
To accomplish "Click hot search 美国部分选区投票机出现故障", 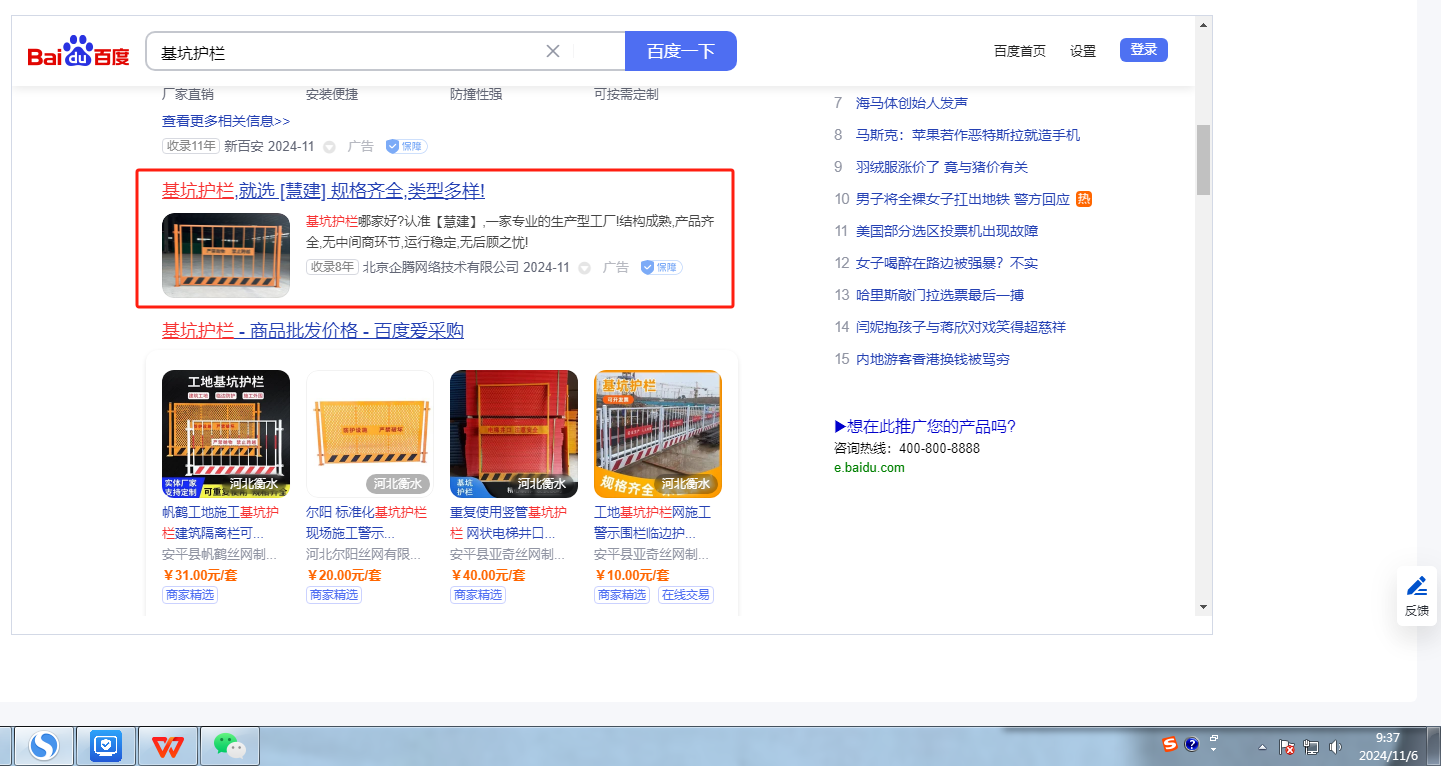I will pos(947,231).
